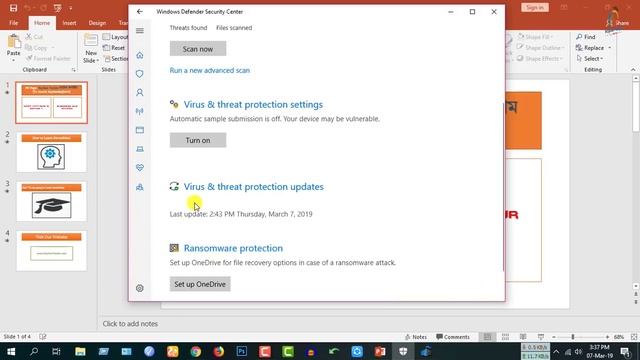Open Family options sidebar icon

pyautogui.click(x=140, y=187)
